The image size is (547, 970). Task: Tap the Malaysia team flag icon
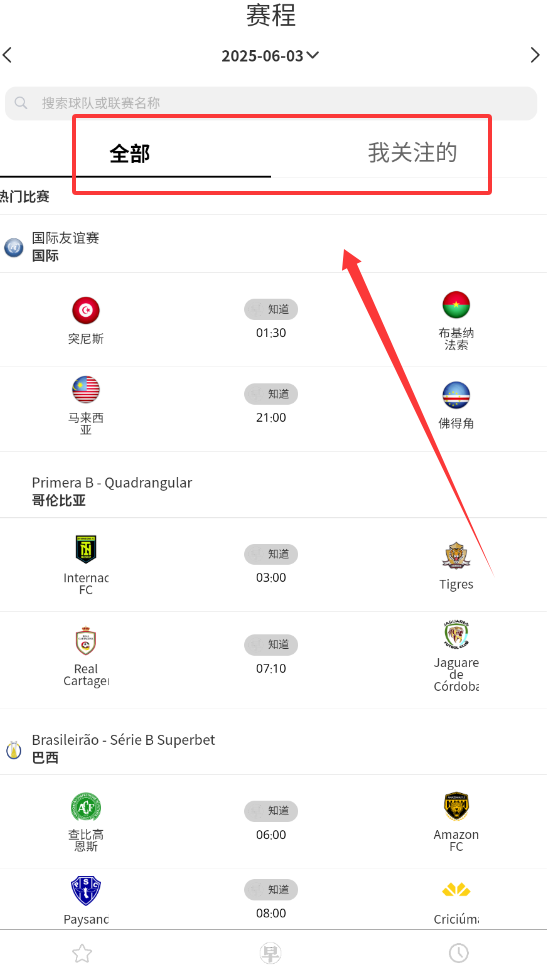tap(85, 390)
